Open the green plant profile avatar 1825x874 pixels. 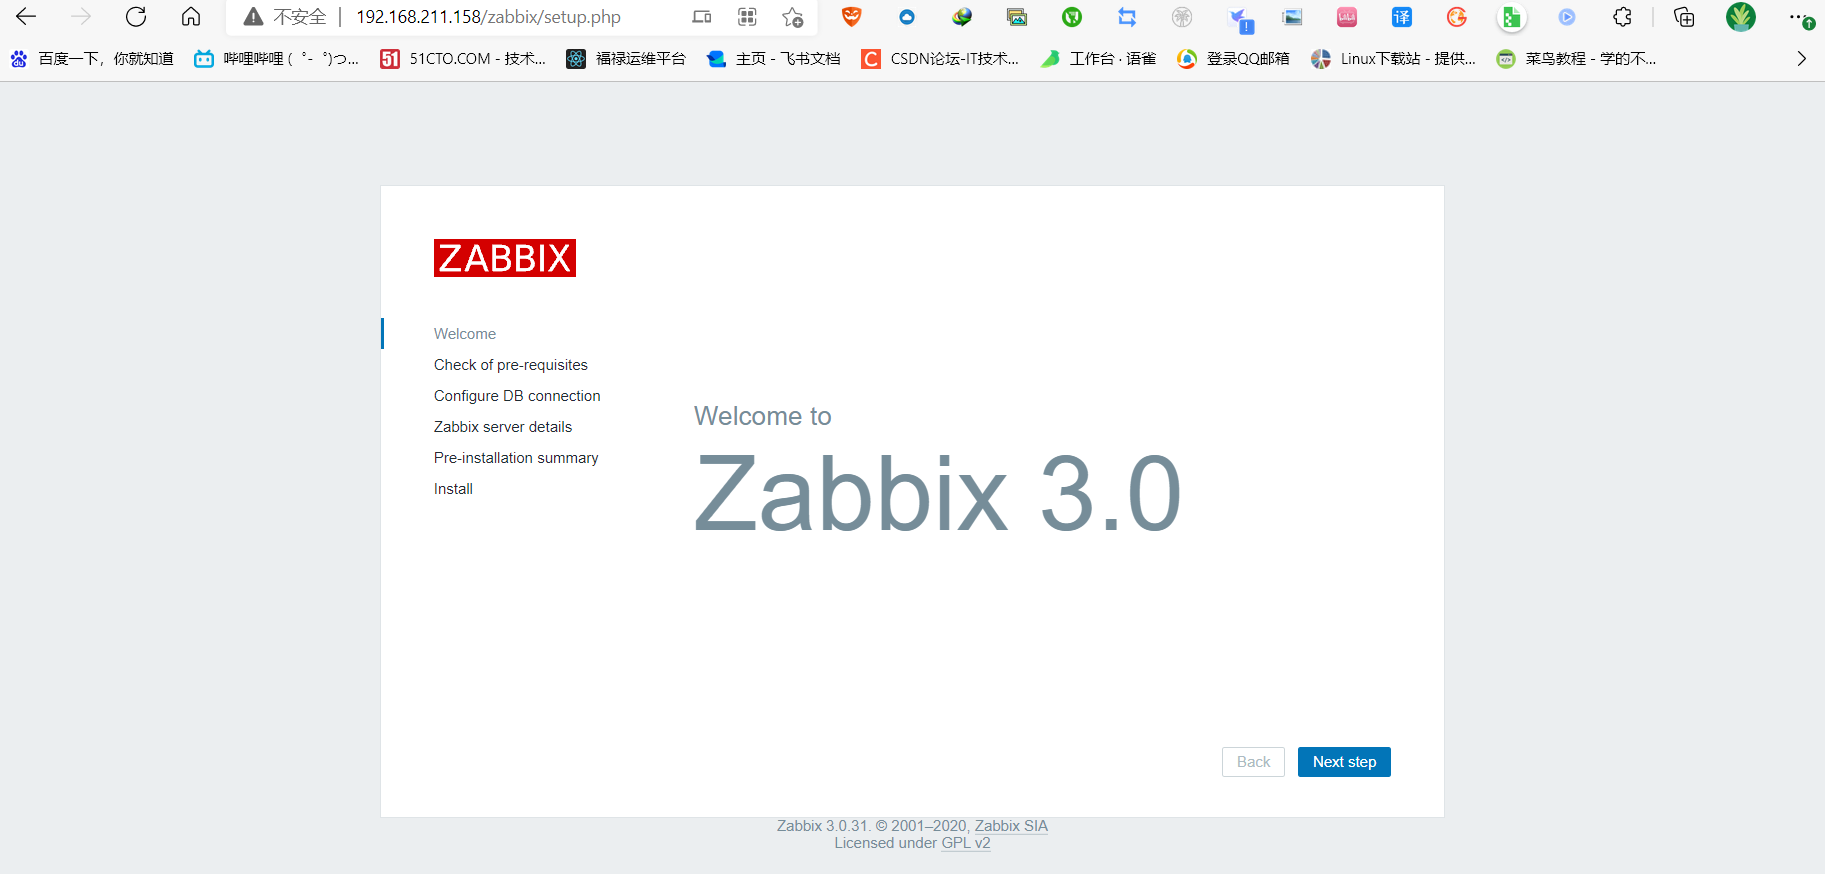(1741, 17)
